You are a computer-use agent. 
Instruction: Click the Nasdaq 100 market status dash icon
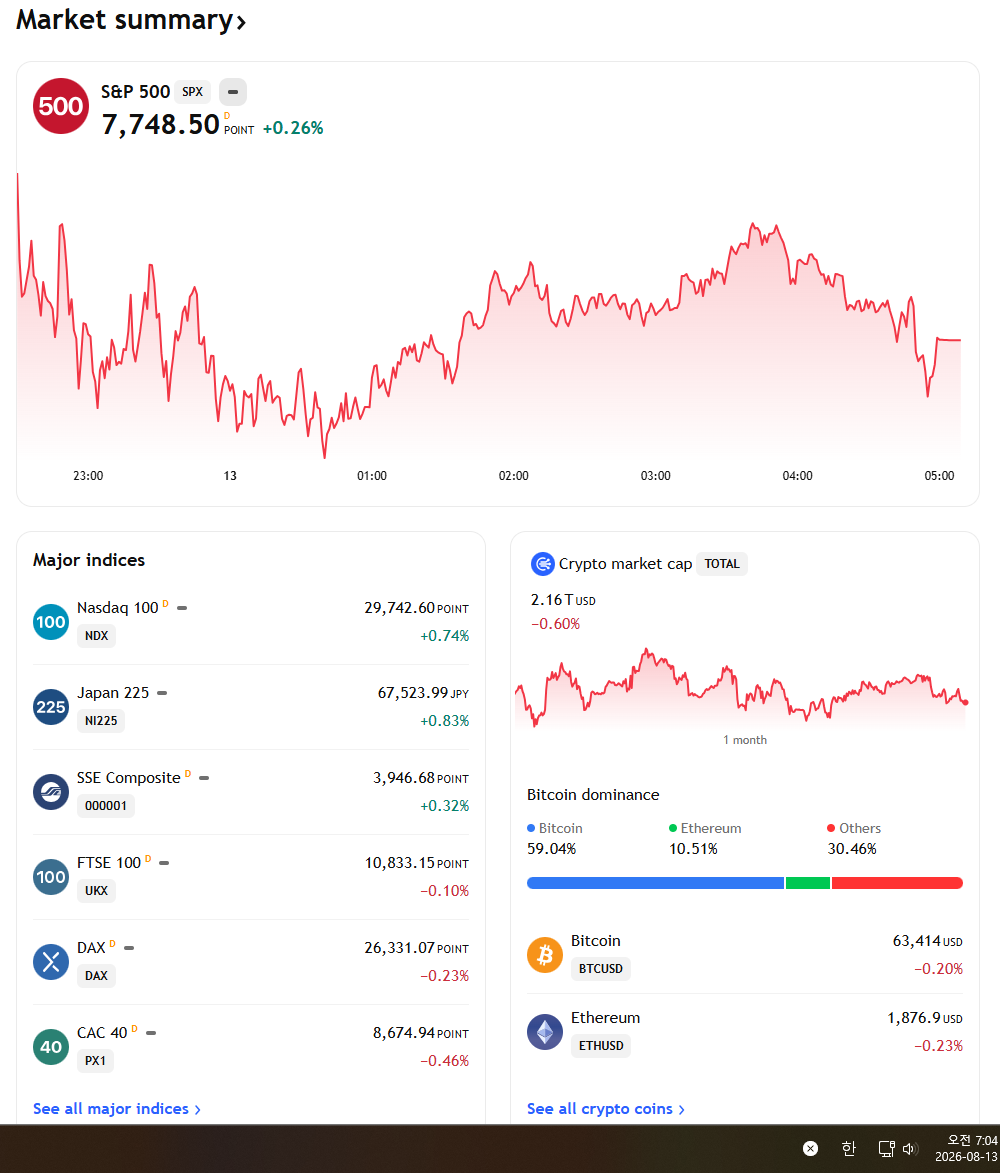182,608
